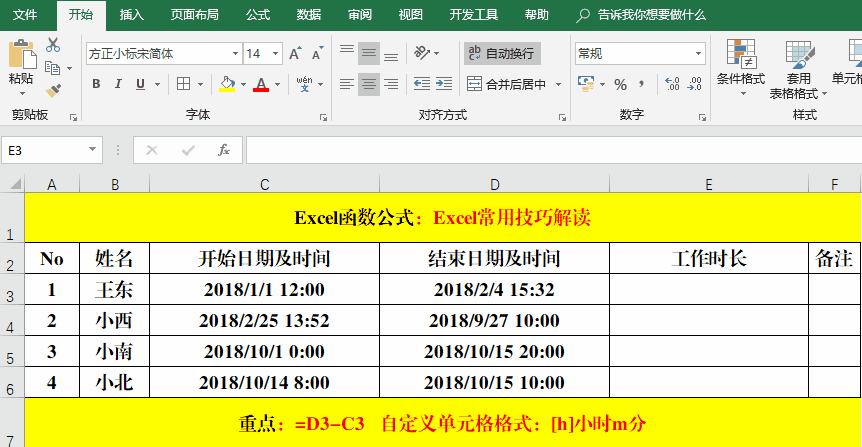The width and height of the screenshot is (862, 447).
Task: Toggle middle vertical alignment
Action: click(x=369, y=53)
